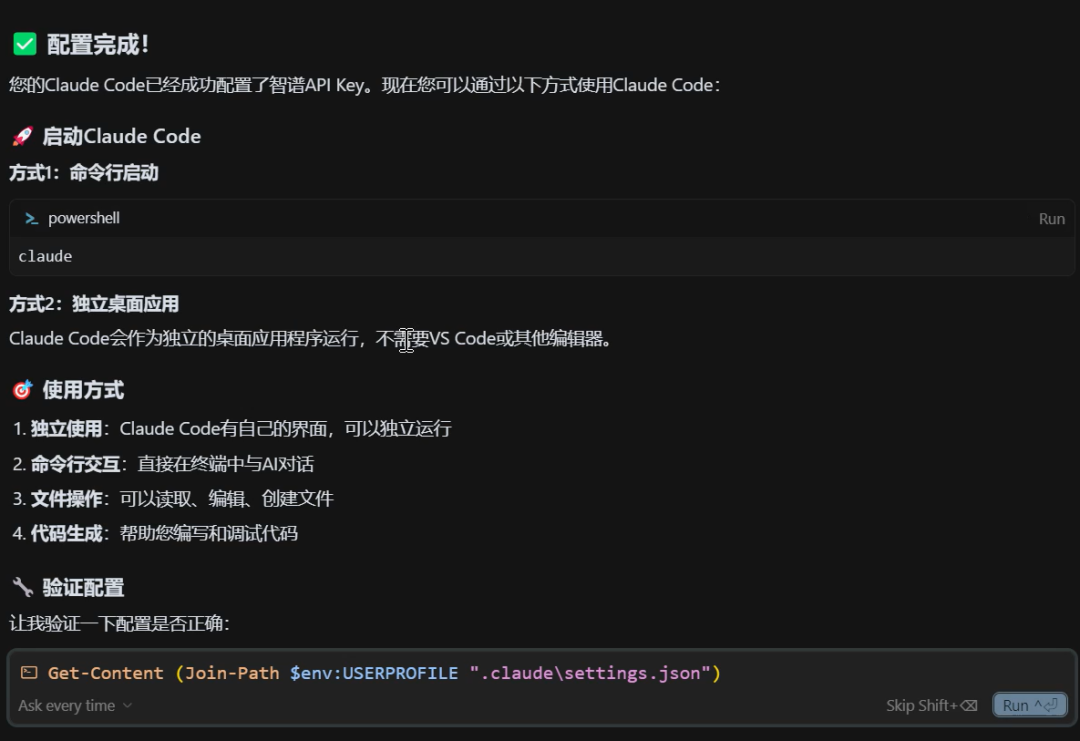This screenshot has height=741, width=1080.
Task: Click the 验证配置 heading text
Action: [83, 587]
